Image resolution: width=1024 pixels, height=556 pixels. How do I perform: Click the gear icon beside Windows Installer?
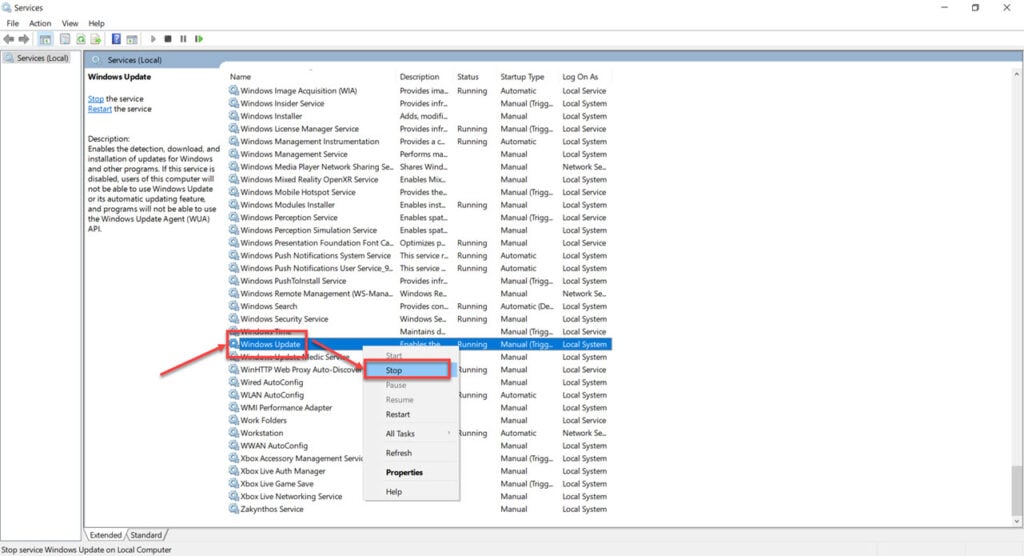coord(234,116)
